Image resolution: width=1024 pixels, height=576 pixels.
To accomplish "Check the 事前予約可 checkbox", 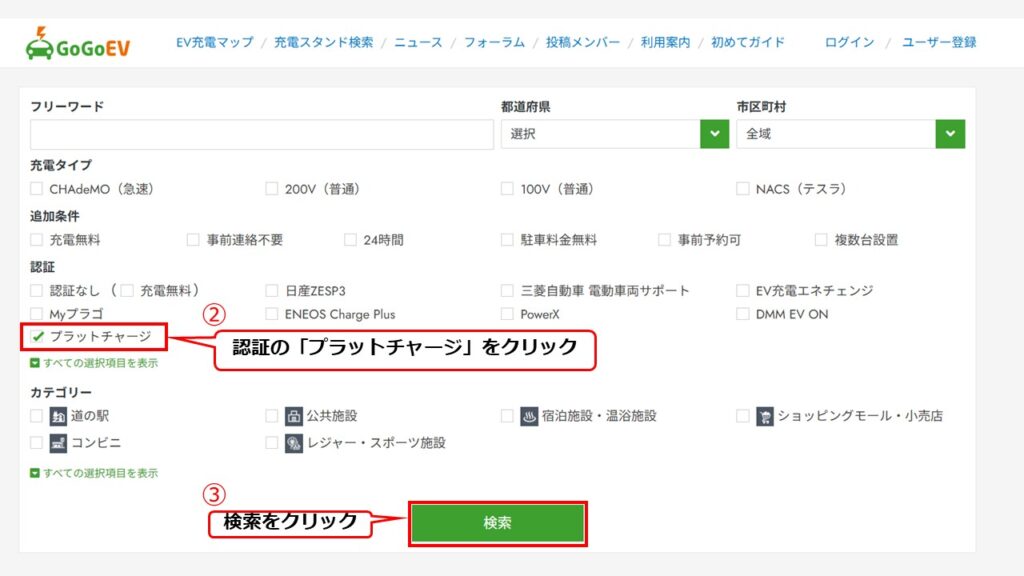I will click(x=664, y=240).
